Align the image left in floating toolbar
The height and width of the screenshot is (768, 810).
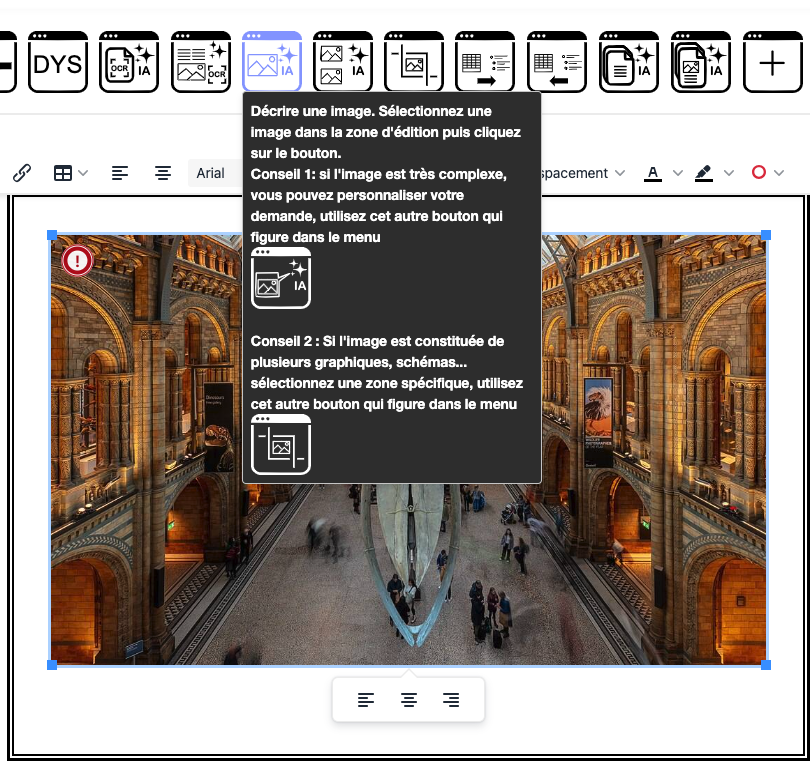367,700
